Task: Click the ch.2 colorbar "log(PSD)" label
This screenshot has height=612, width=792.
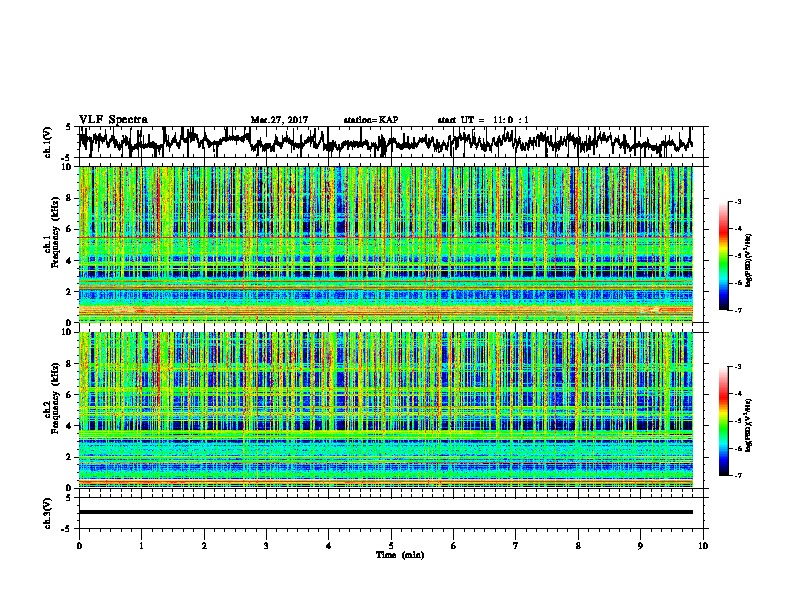Action: tap(748, 425)
